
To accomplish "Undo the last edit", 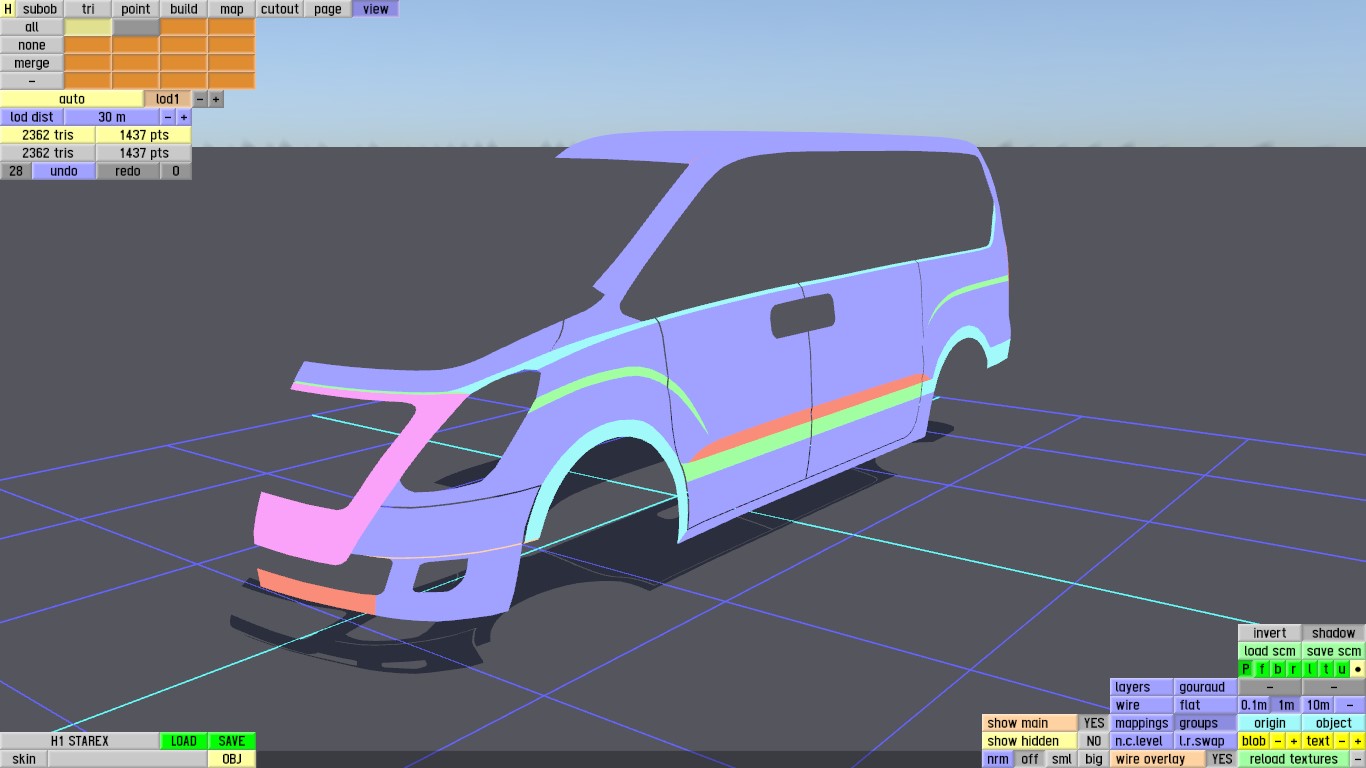I will click(x=64, y=171).
